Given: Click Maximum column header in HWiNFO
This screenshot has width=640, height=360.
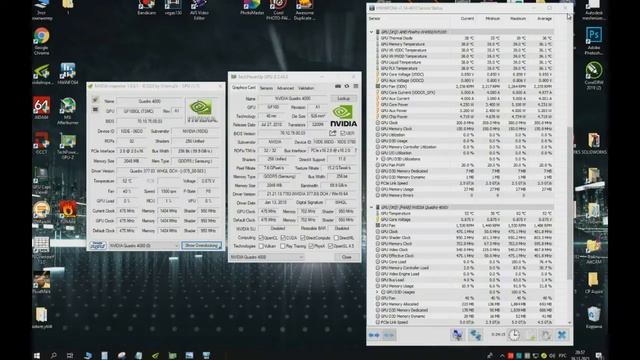Looking at the screenshot, I should 518,19.
